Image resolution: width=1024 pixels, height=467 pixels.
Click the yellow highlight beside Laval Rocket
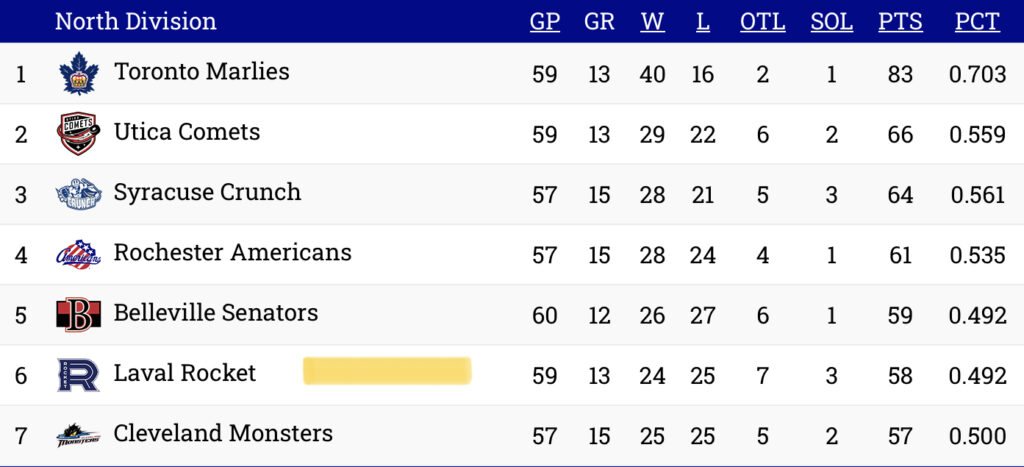[387, 370]
